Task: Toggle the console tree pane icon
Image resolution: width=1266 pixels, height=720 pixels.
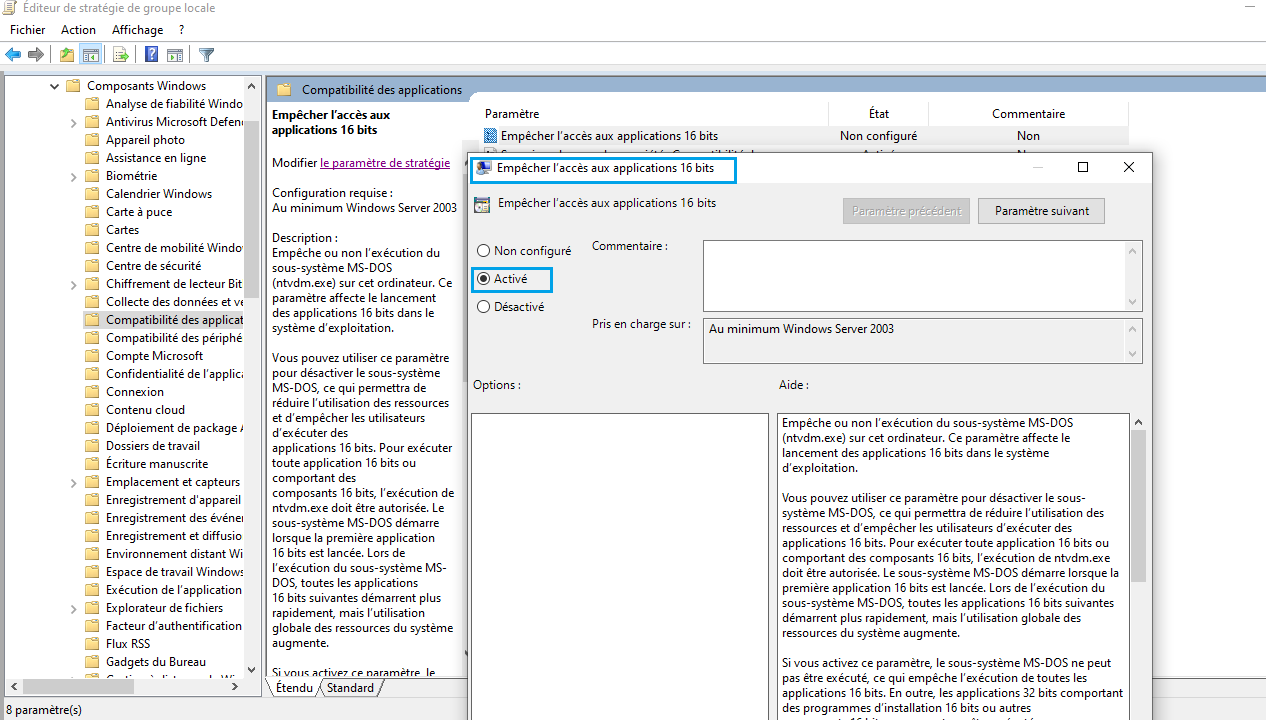Action: tap(91, 54)
